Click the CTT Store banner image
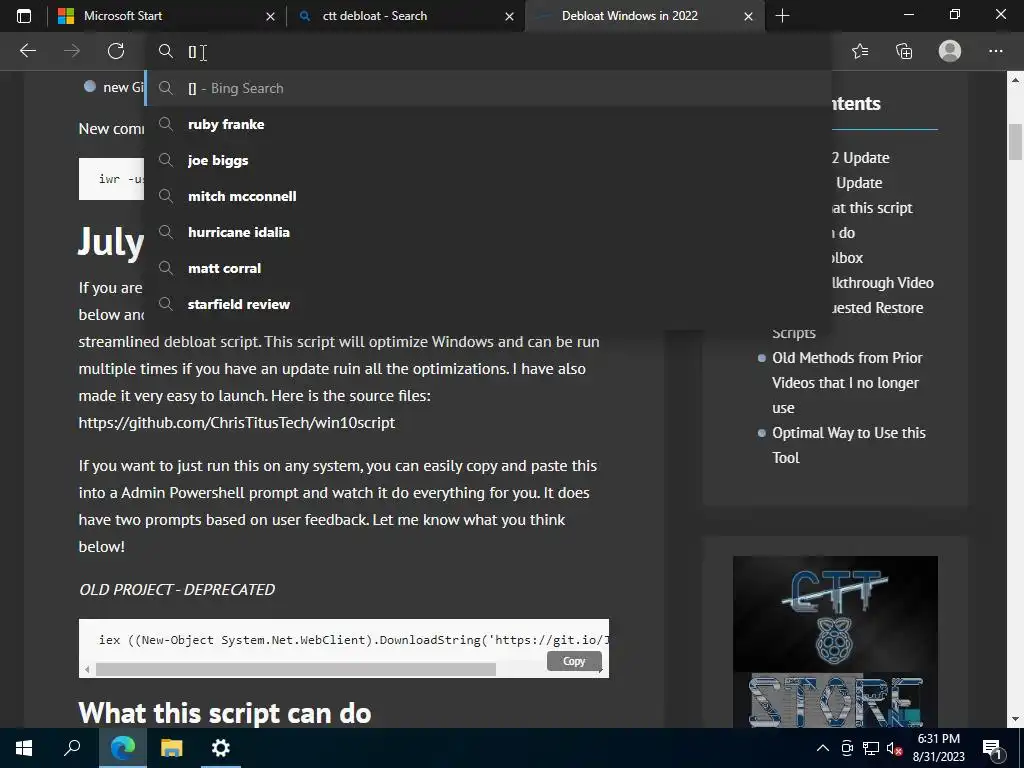The width and height of the screenshot is (1024, 768). click(835, 642)
